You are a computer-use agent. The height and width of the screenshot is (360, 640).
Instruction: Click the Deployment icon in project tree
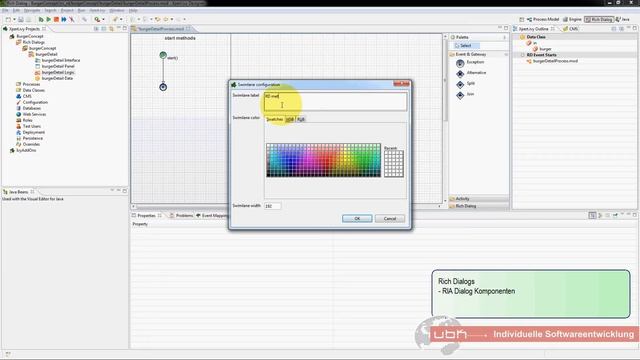point(18,132)
